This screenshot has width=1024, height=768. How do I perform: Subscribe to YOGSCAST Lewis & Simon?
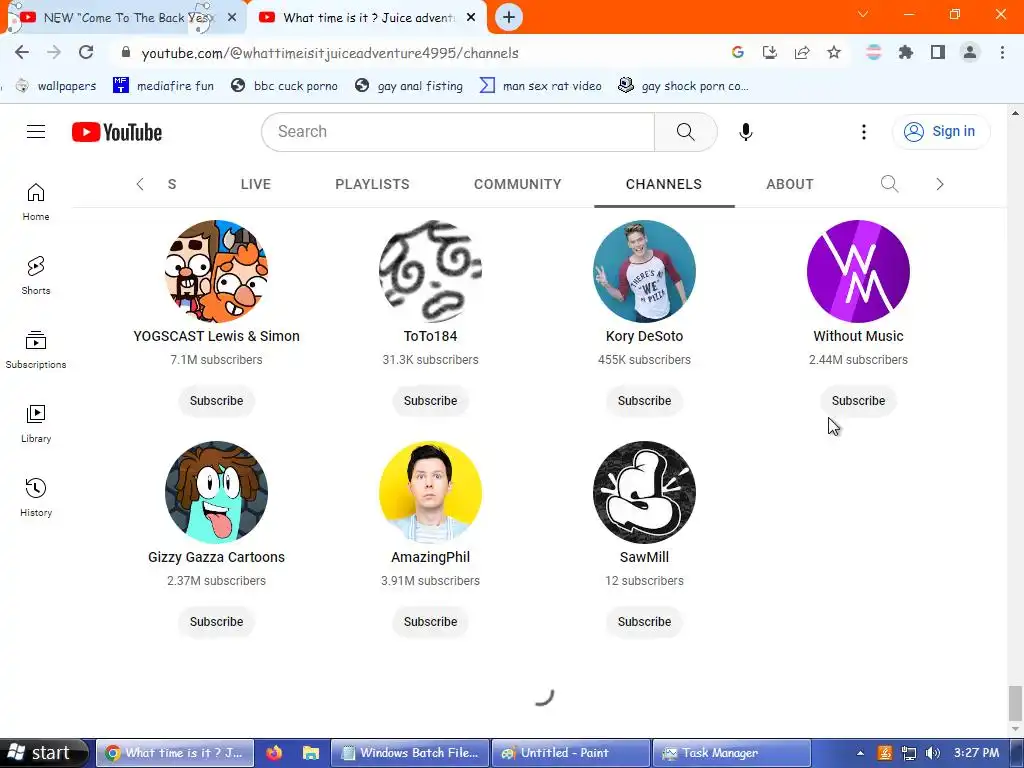(216, 400)
